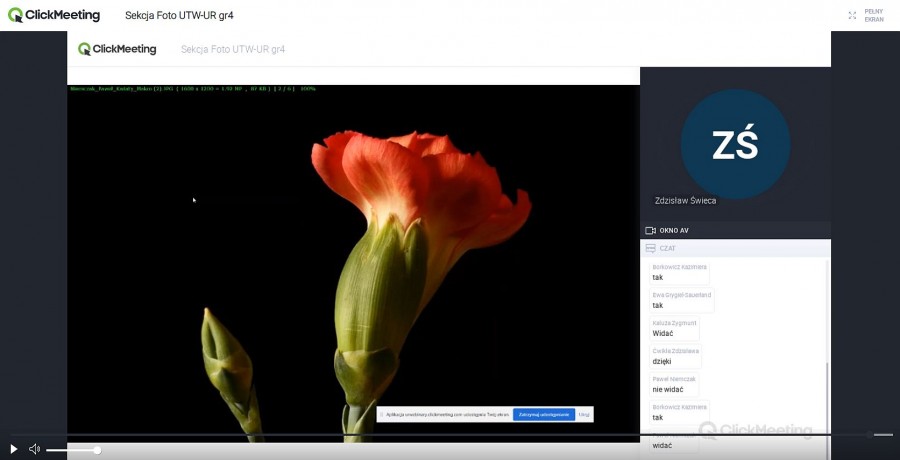900x460 pixels.
Task: Select Kaluża Zygmunt's 'Widać' chat message
Action: coord(662,333)
